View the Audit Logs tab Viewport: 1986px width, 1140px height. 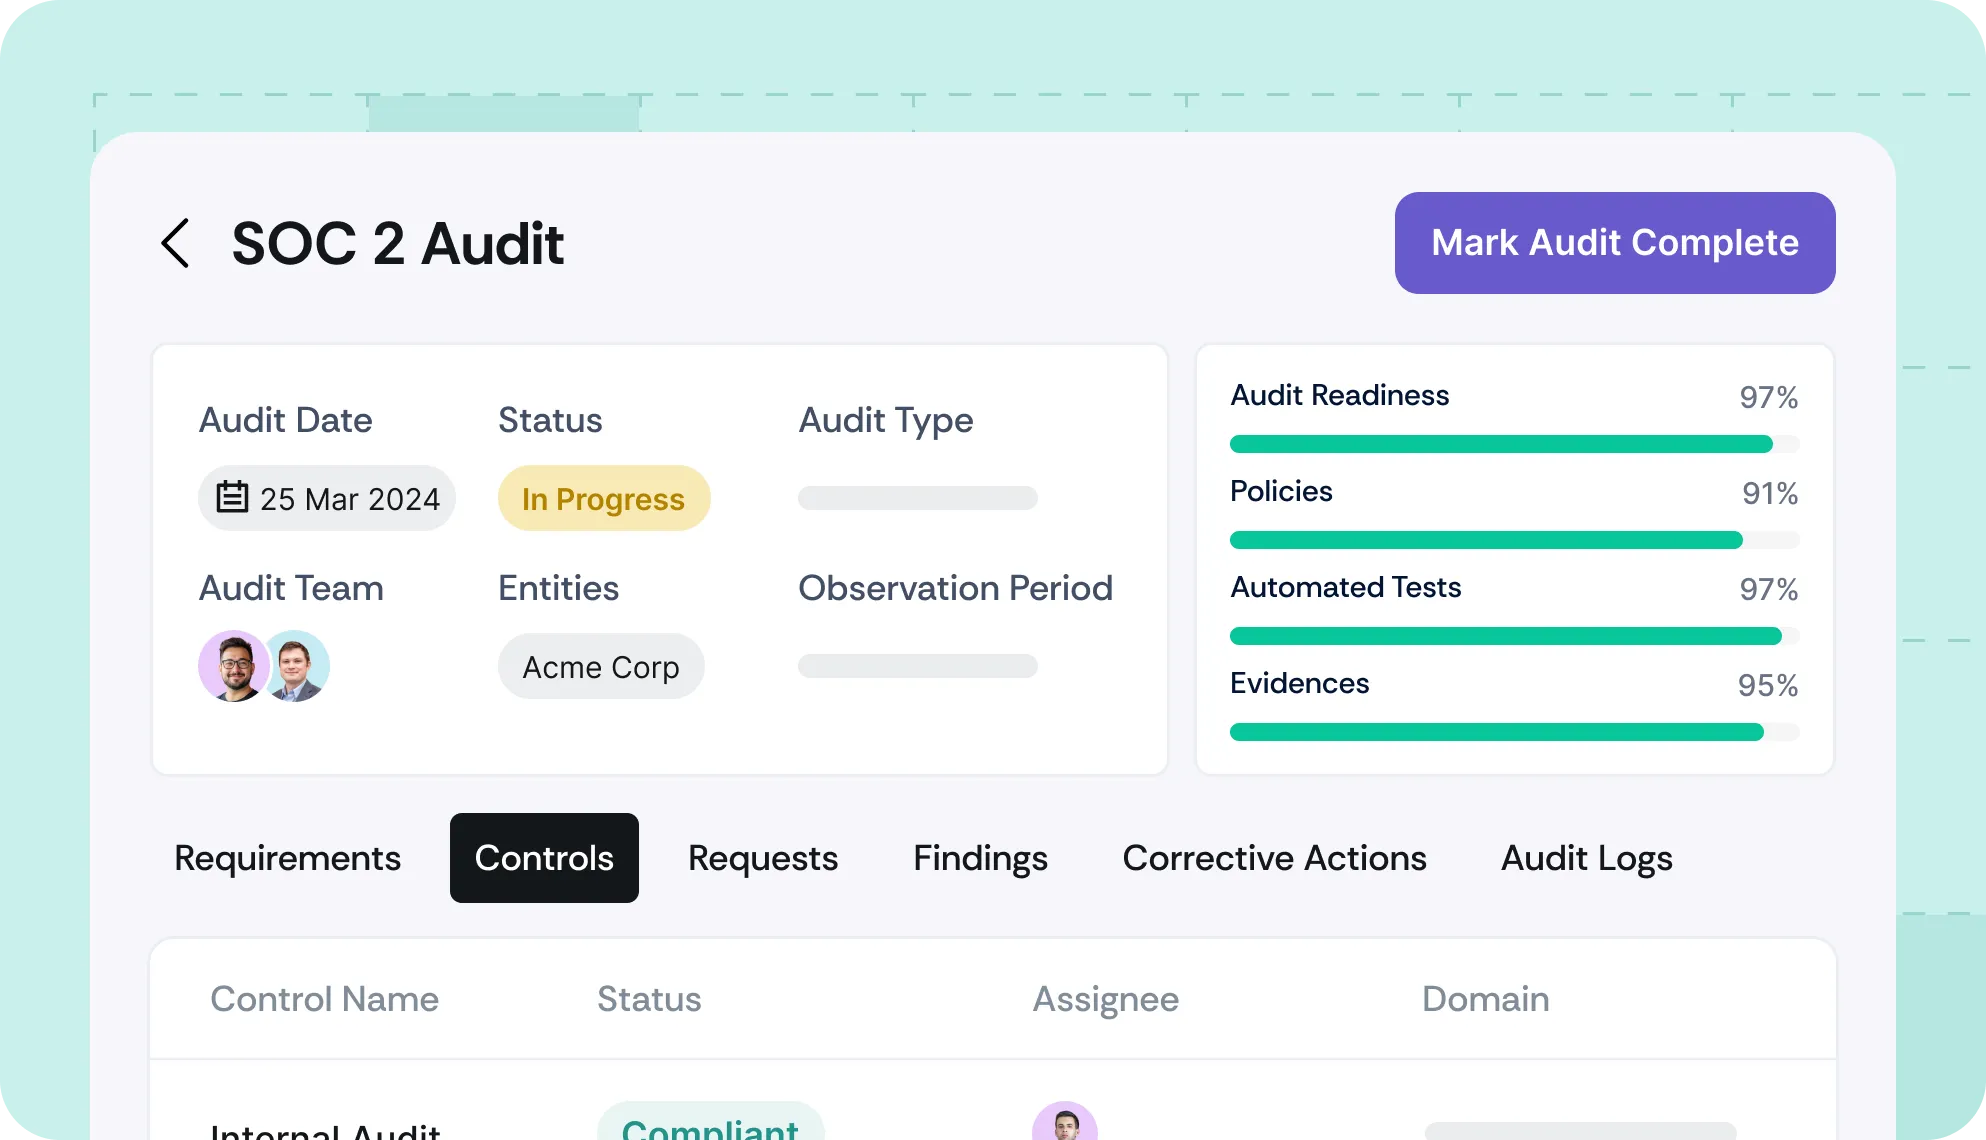coord(1586,858)
